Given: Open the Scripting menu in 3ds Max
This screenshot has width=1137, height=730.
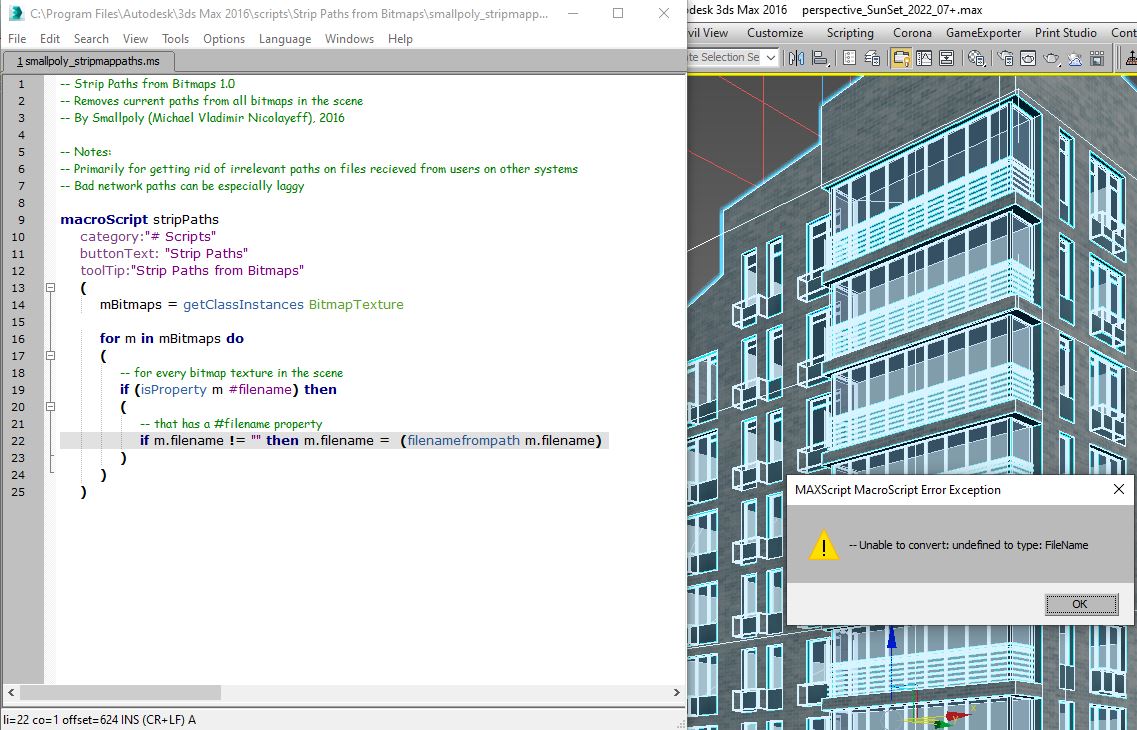Looking at the screenshot, I should (850, 33).
